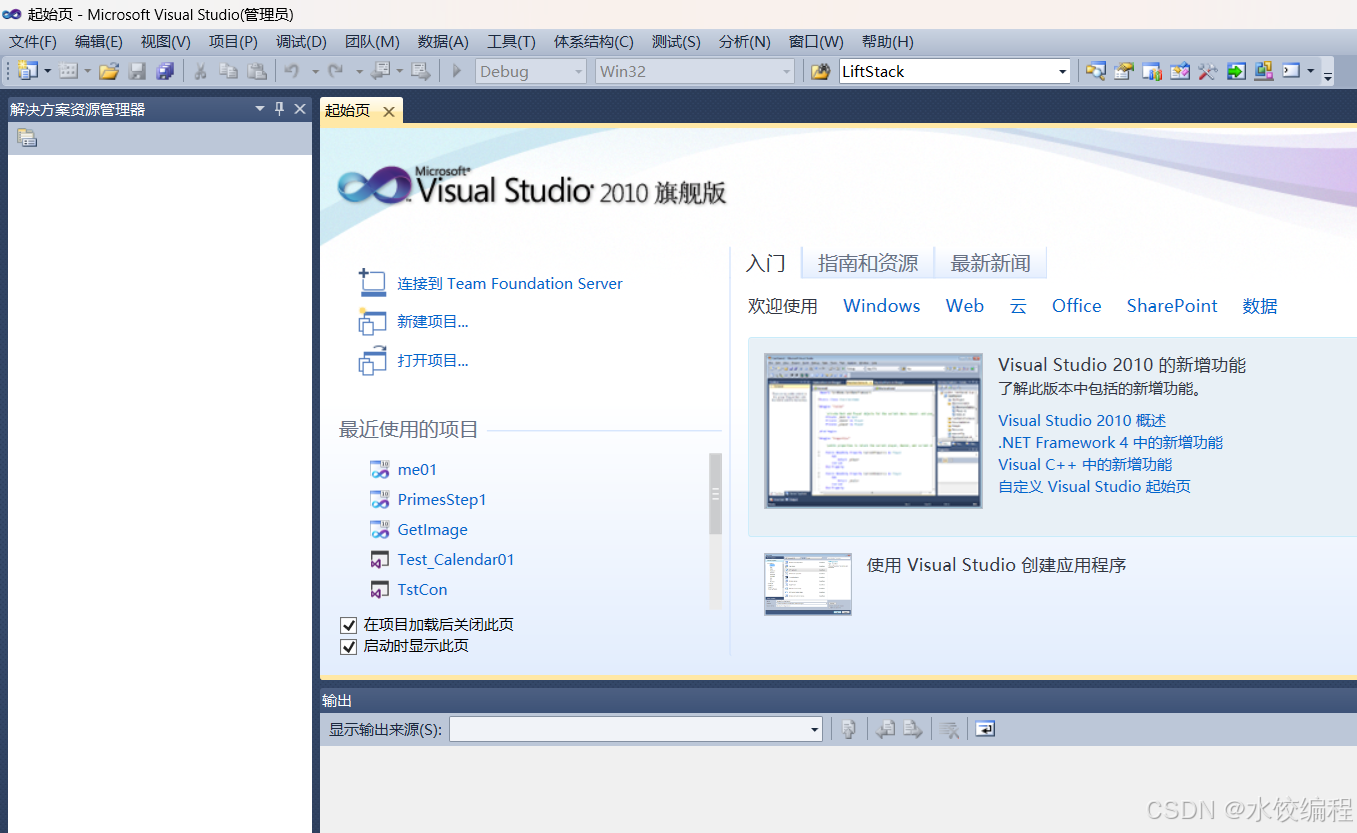Screen dimensions: 1357x833
Task: Click 连接到 Team Foundation Server link
Action: (510, 284)
